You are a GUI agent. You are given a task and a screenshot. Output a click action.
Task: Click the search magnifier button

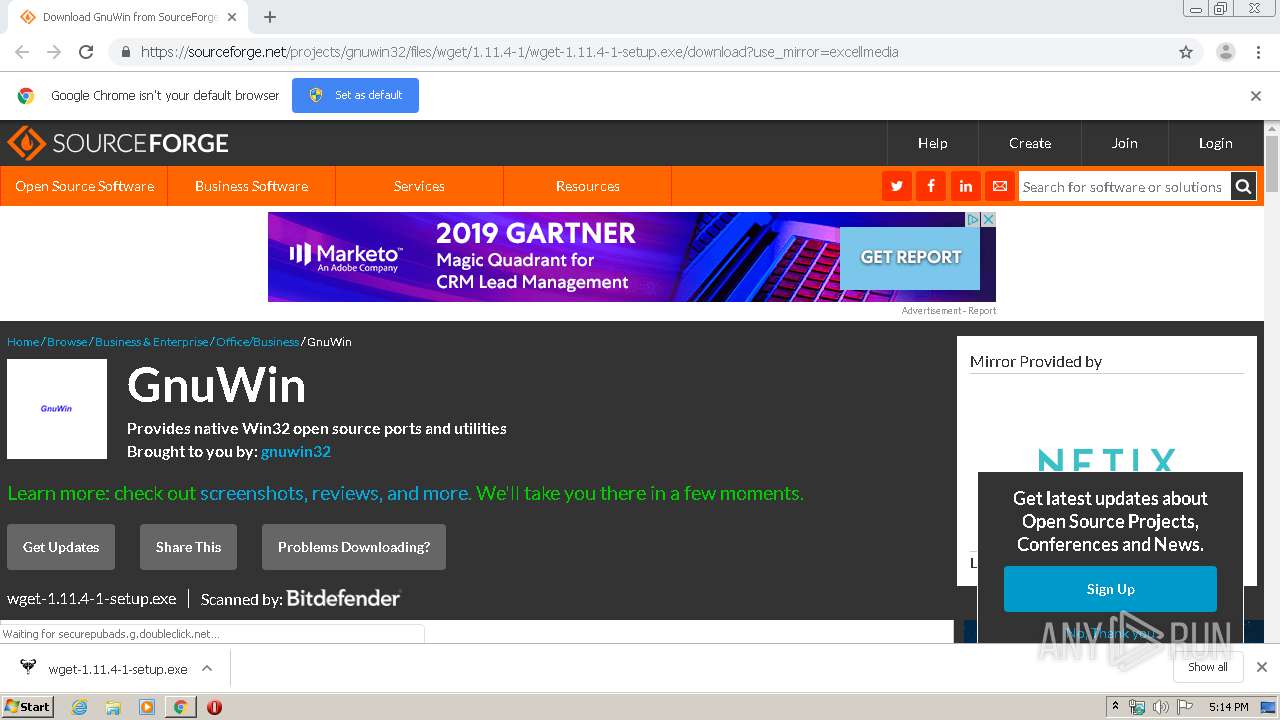point(1243,186)
